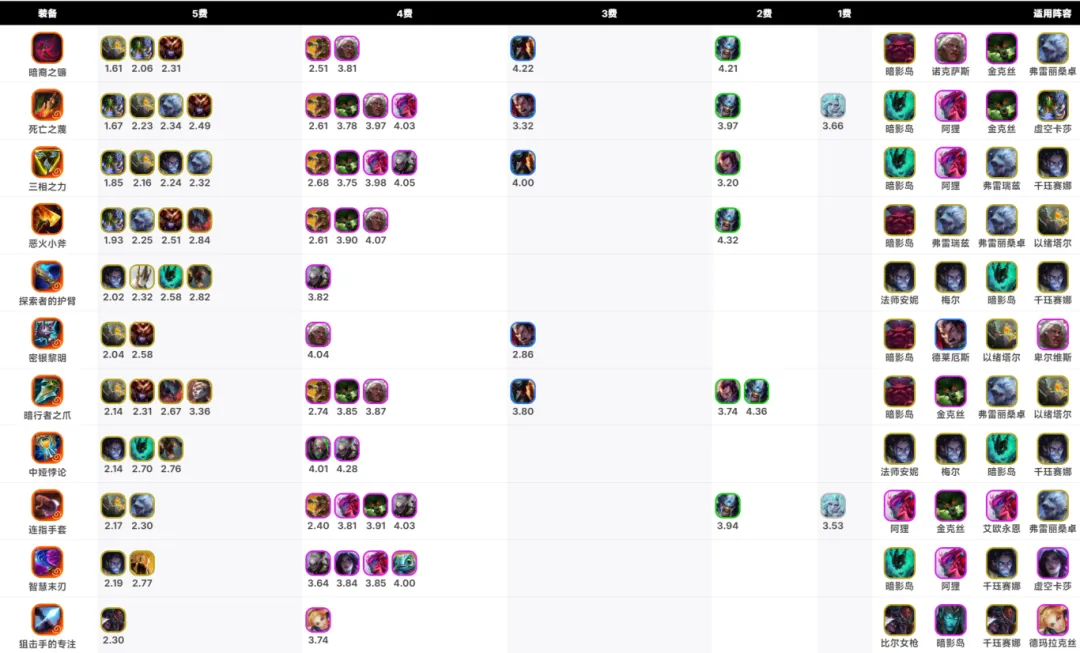
Task: Open the 狙击手的专注 item icon
Action: (x=48, y=620)
